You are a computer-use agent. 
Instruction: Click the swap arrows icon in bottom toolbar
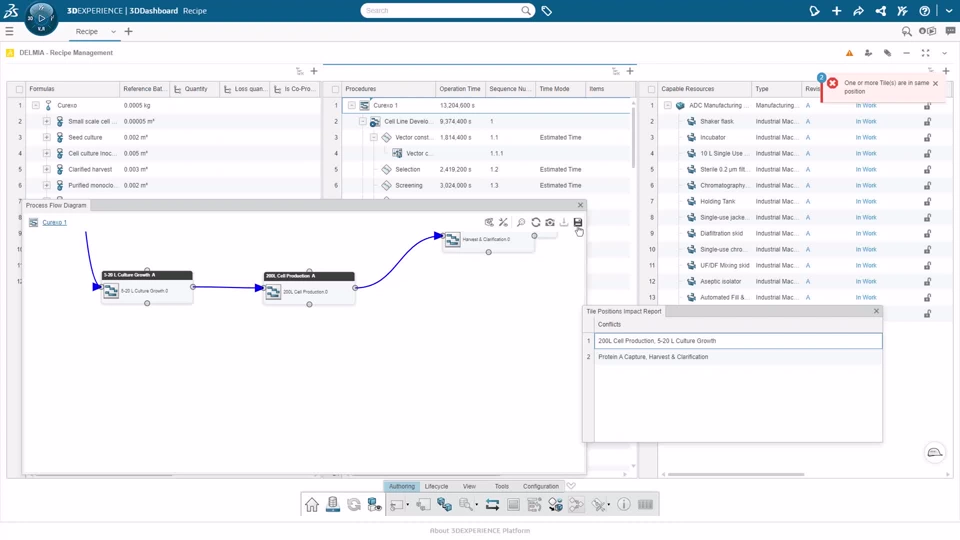tap(492, 504)
